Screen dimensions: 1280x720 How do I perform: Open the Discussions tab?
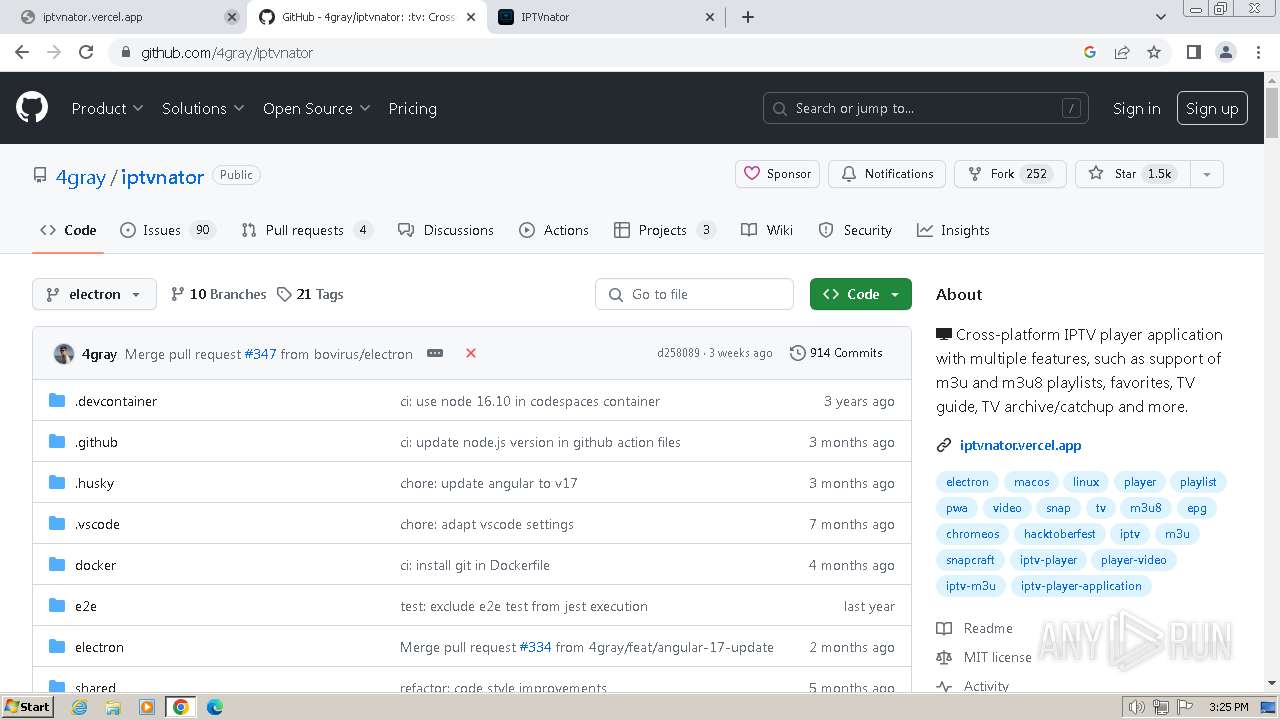[446, 230]
